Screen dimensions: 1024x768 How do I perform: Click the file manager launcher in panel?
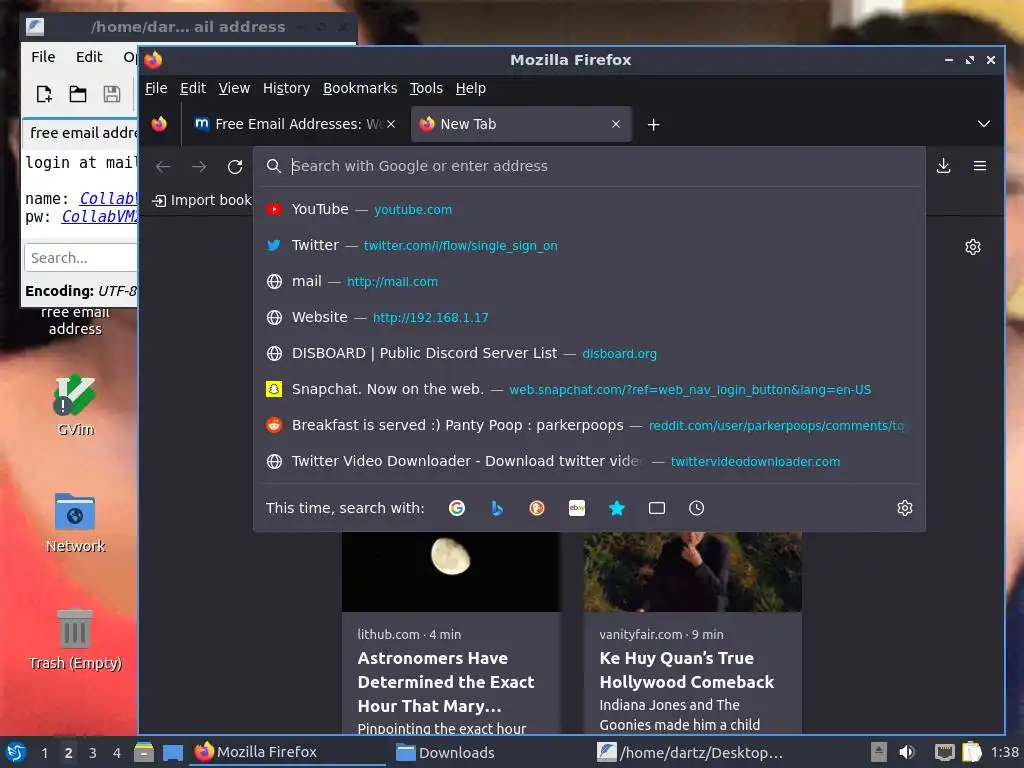[x=144, y=752]
